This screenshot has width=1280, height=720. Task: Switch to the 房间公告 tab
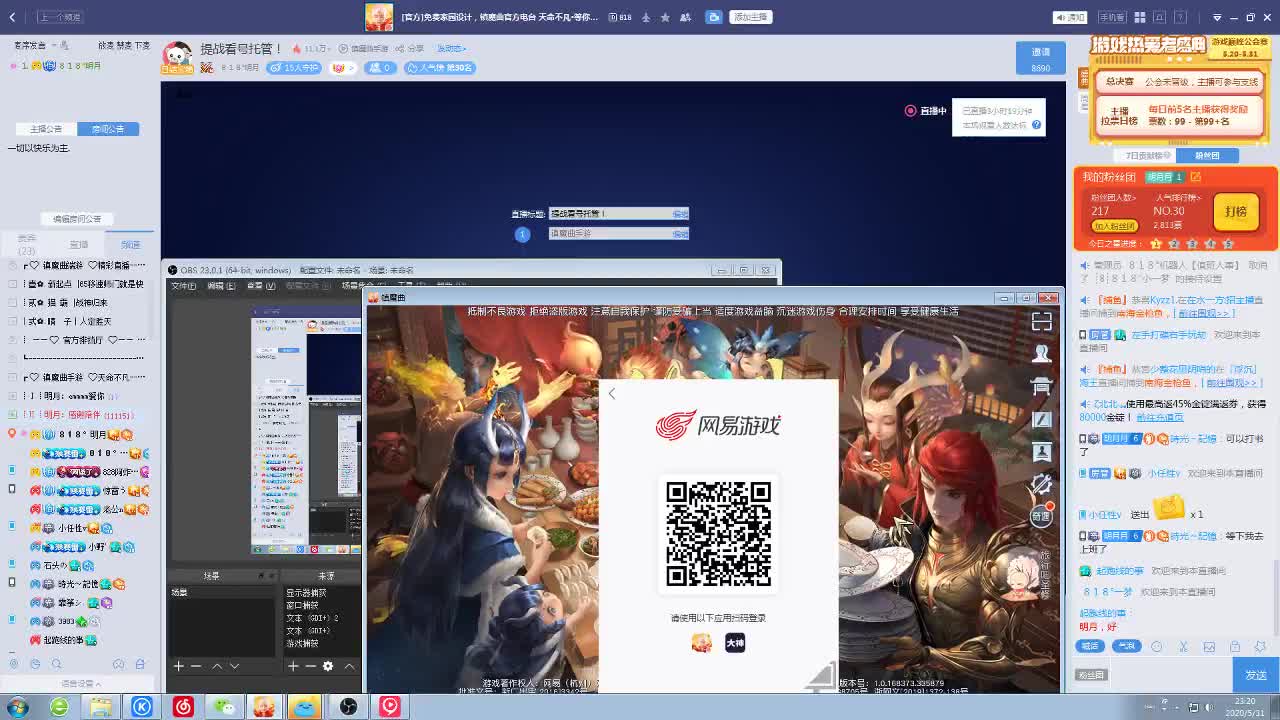108,129
